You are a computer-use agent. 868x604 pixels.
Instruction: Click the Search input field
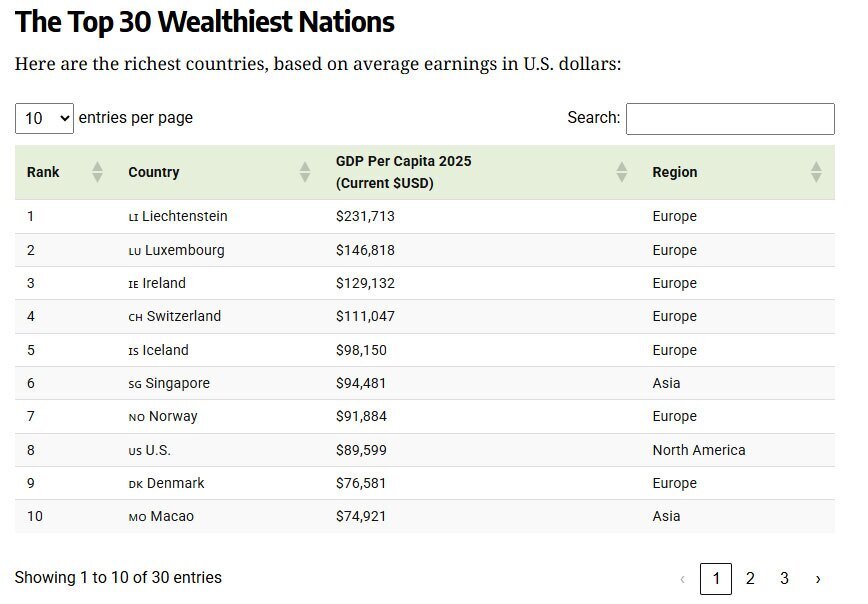click(x=730, y=119)
